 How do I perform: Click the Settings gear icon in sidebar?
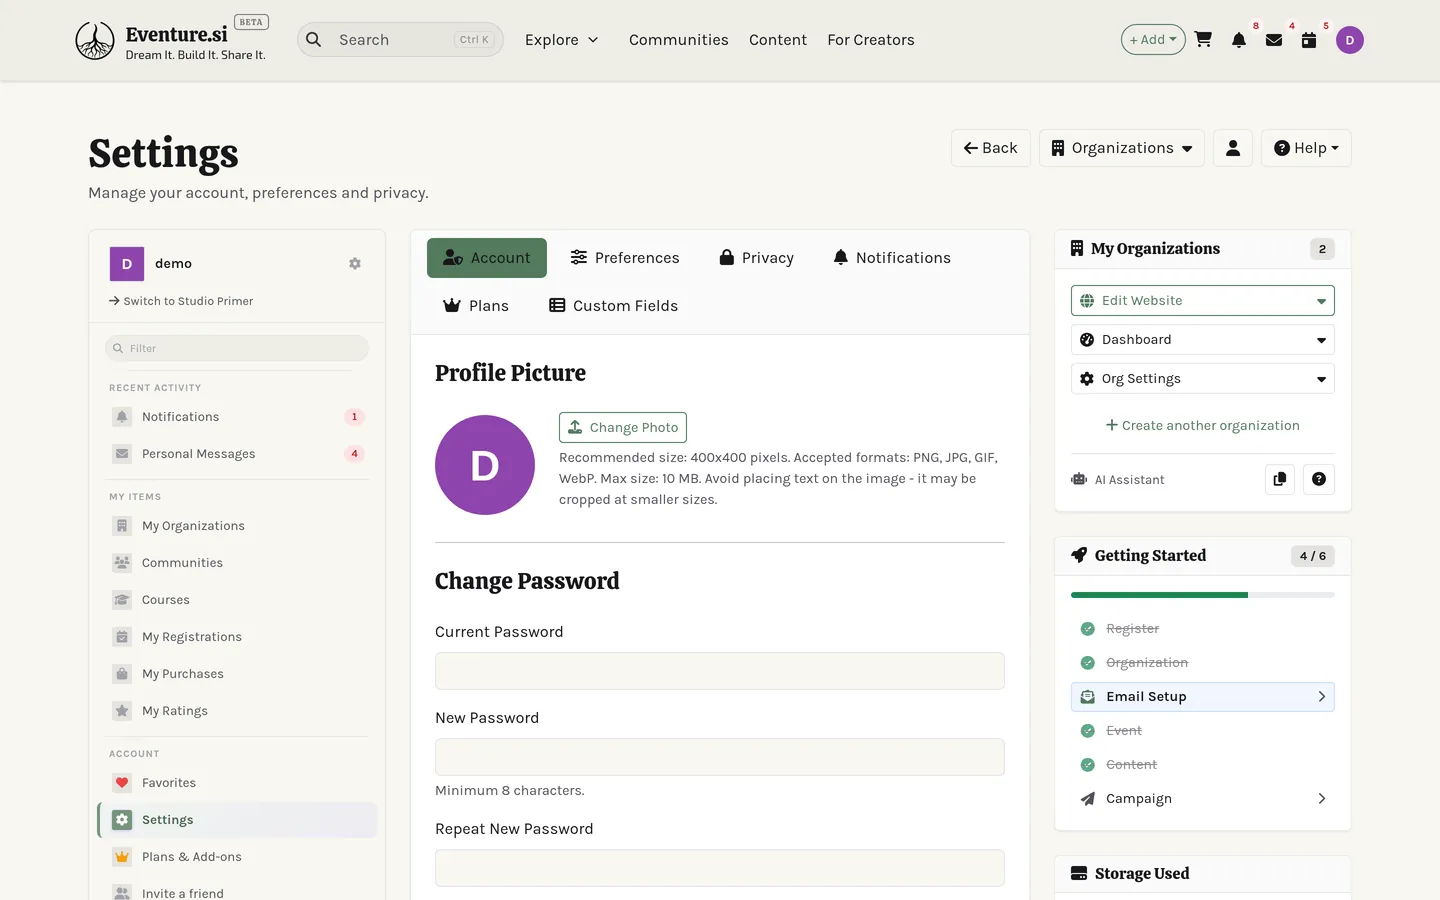[x=122, y=820]
